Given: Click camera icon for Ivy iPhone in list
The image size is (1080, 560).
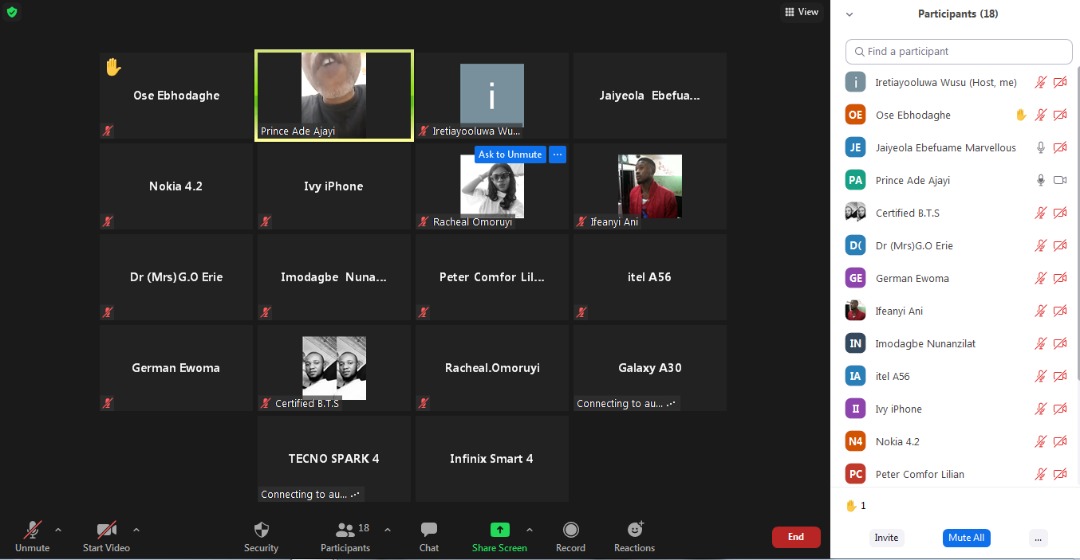Looking at the screenshot, I should click(1060, 408).
